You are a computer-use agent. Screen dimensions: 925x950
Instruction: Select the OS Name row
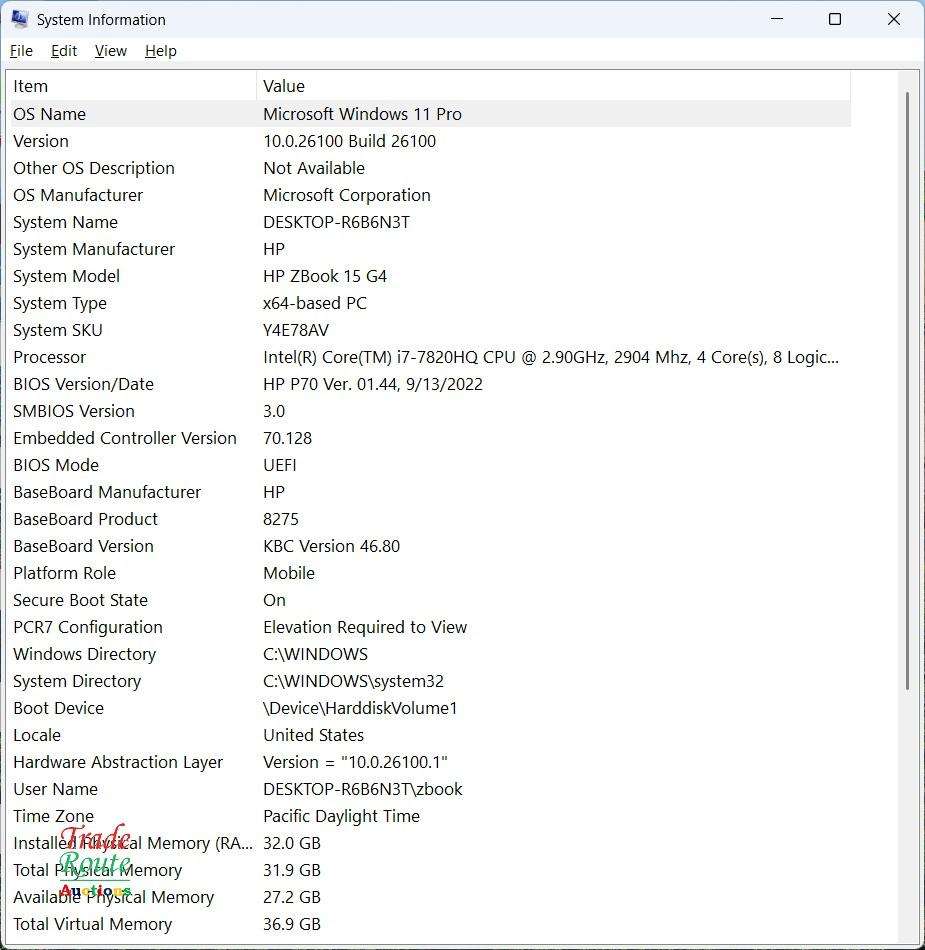[x=49, y=114]
